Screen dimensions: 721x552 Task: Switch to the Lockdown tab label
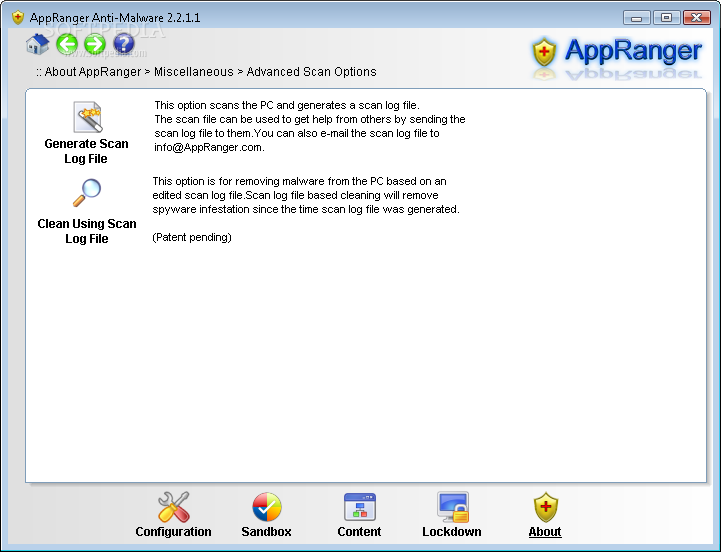pyautogui.click(x=452, y=532)
